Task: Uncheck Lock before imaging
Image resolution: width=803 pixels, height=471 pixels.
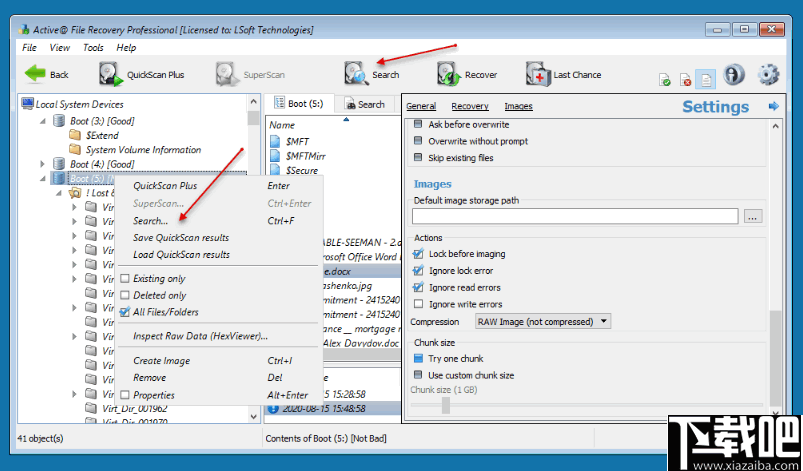Action: [x=419, y=254]
